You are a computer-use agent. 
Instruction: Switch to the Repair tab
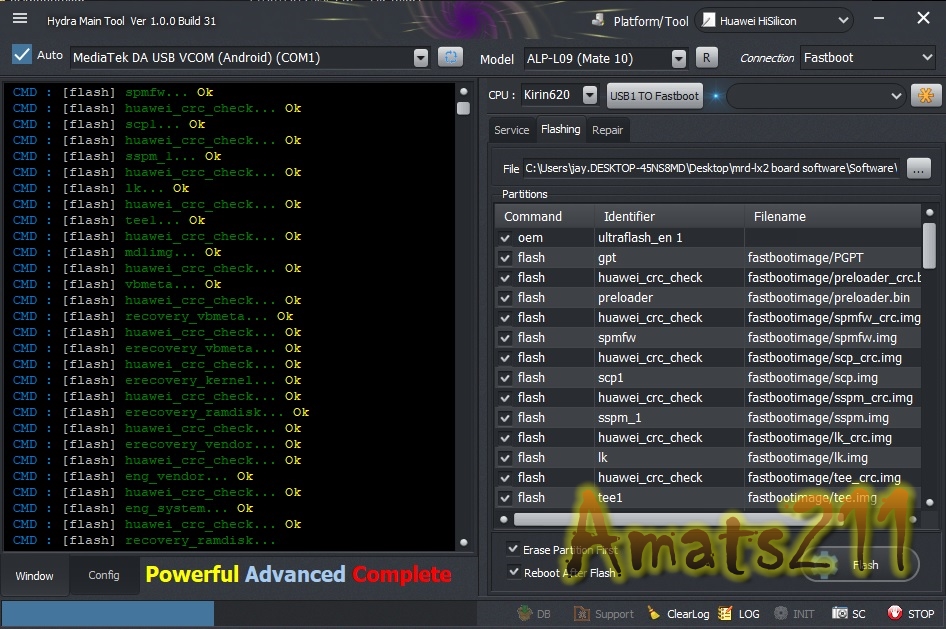coord(607,130)
